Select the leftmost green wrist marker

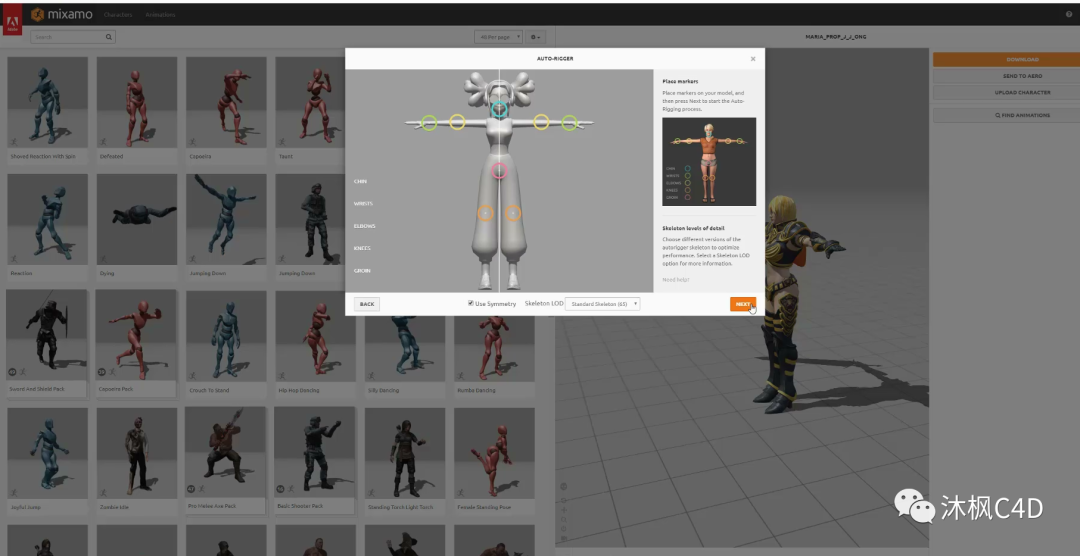(429, 123)
